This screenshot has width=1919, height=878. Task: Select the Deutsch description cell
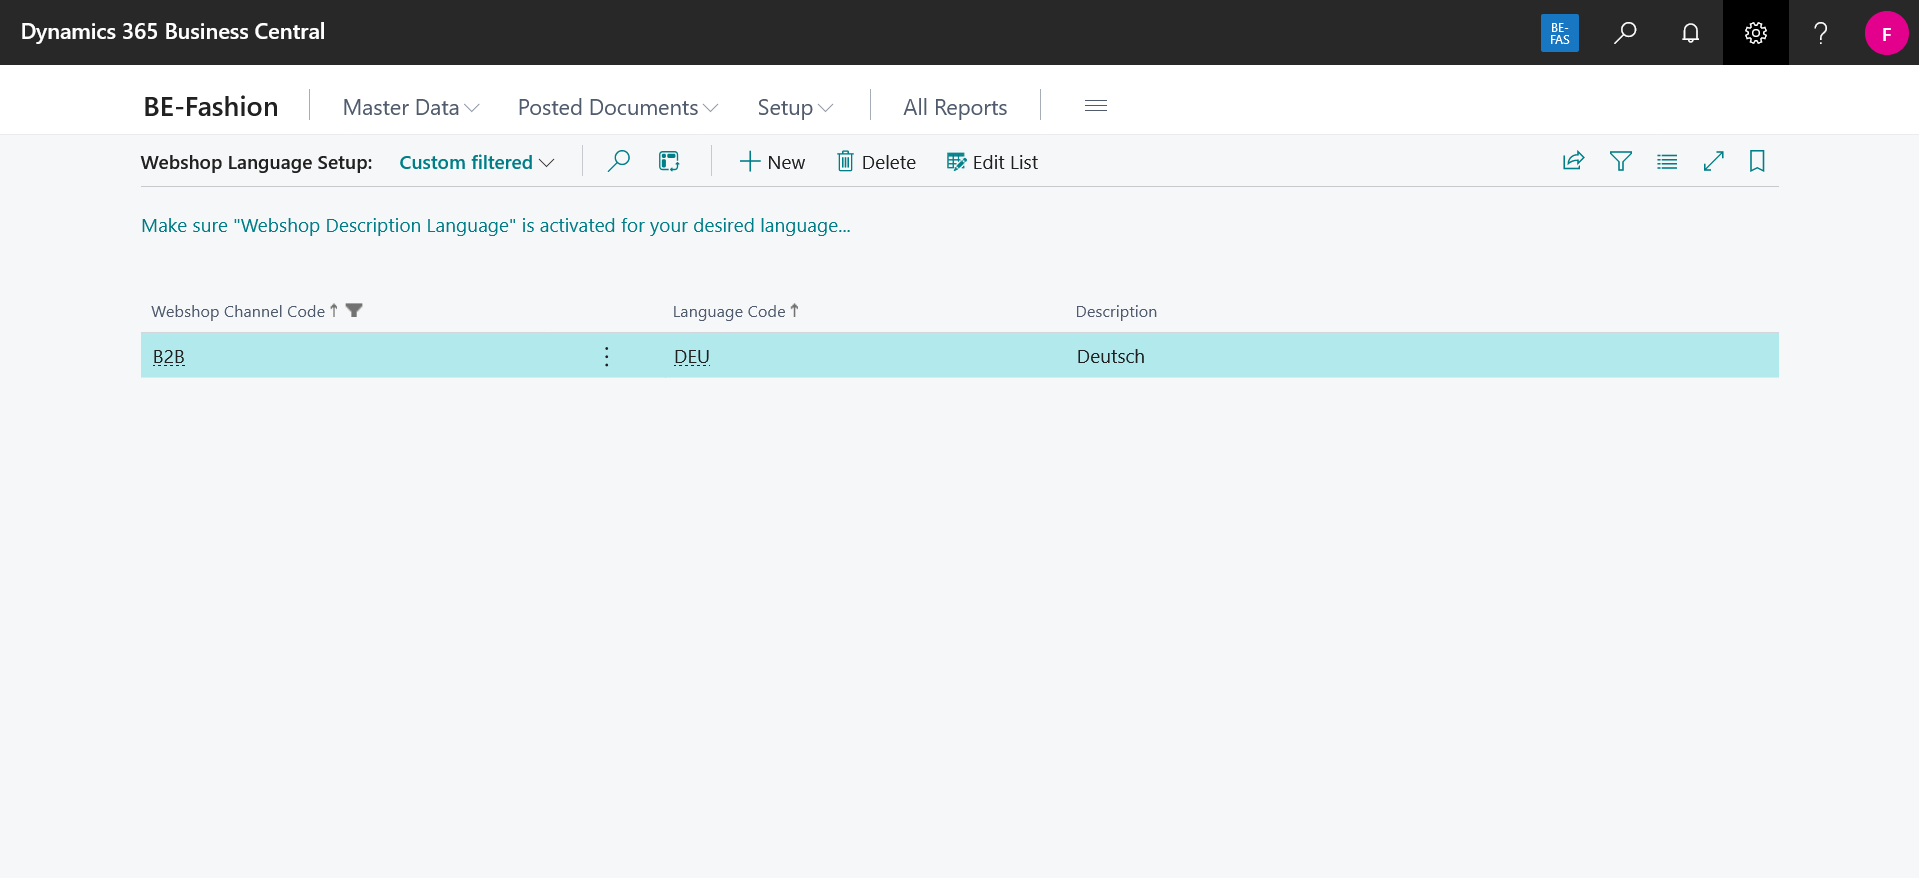click(1111, 356)
